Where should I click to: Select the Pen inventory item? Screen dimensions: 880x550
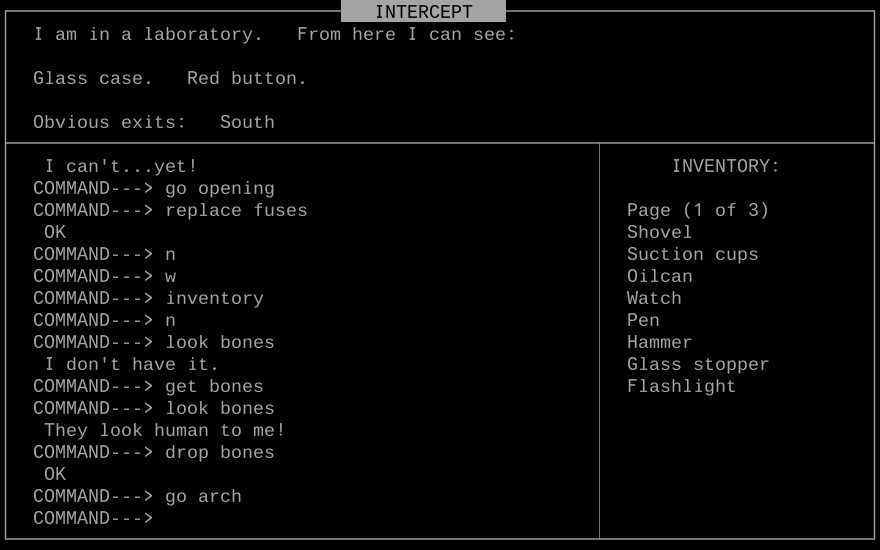[643, 320]
